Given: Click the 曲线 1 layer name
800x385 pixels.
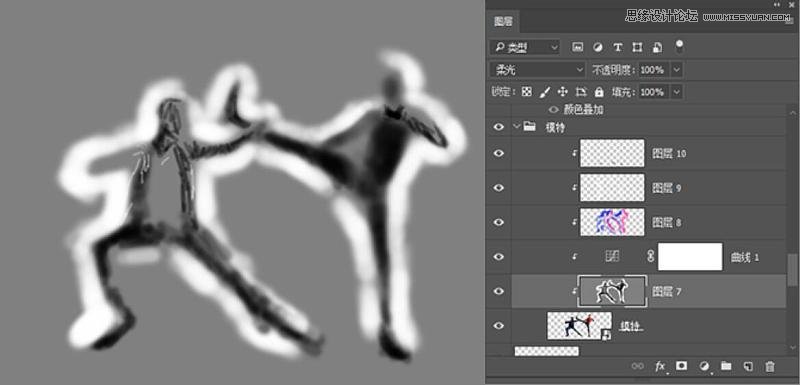Looking at the screenshot, I should tap(745, 258).
